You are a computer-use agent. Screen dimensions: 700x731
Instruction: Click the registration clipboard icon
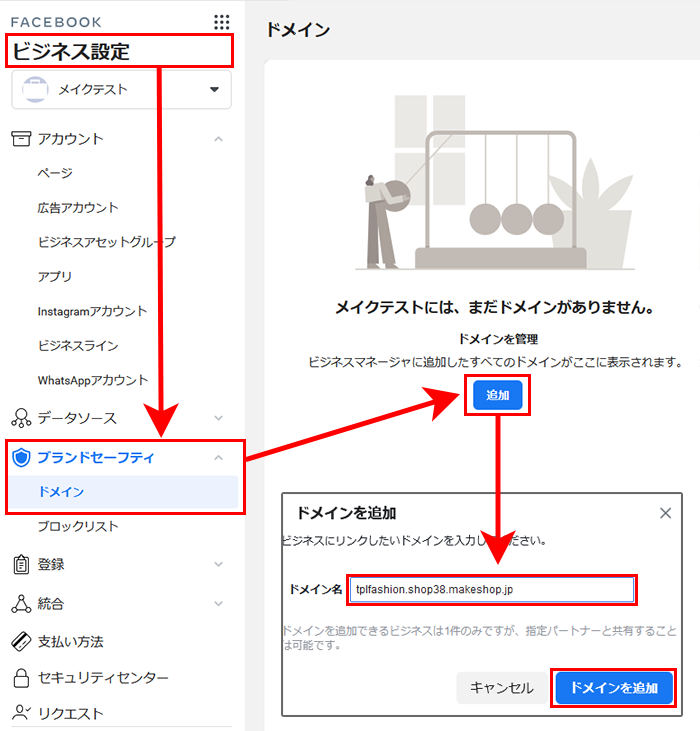[21, 564]
